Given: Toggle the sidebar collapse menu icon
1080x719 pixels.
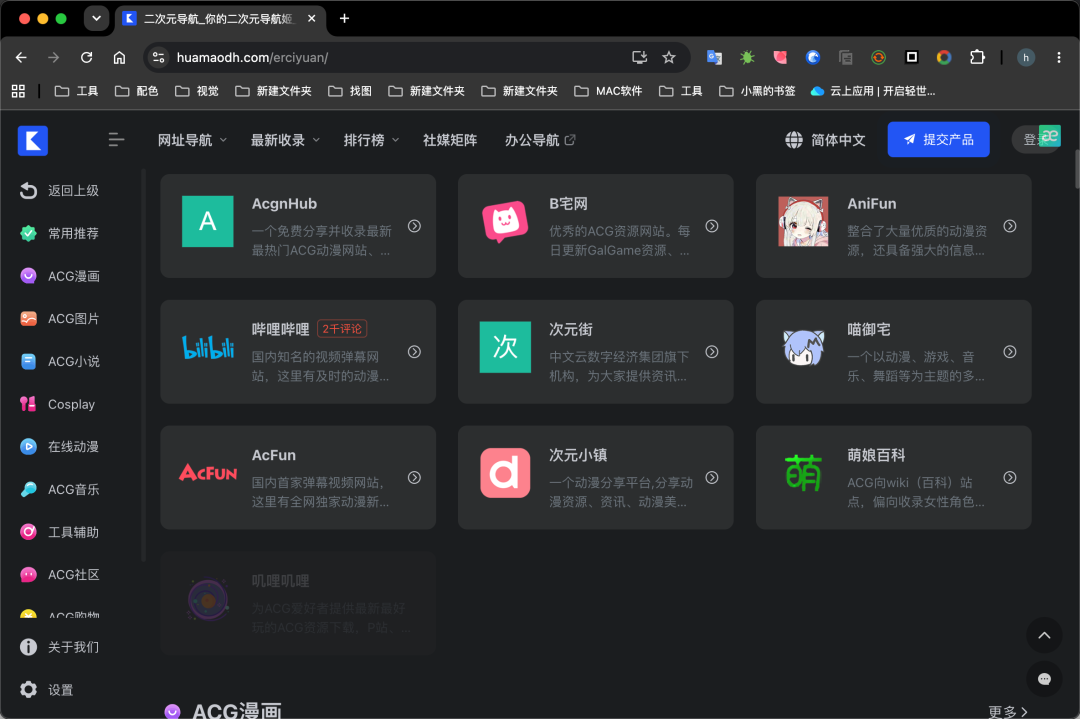Looking at the screenshot, I should click(x=116, y=140).
